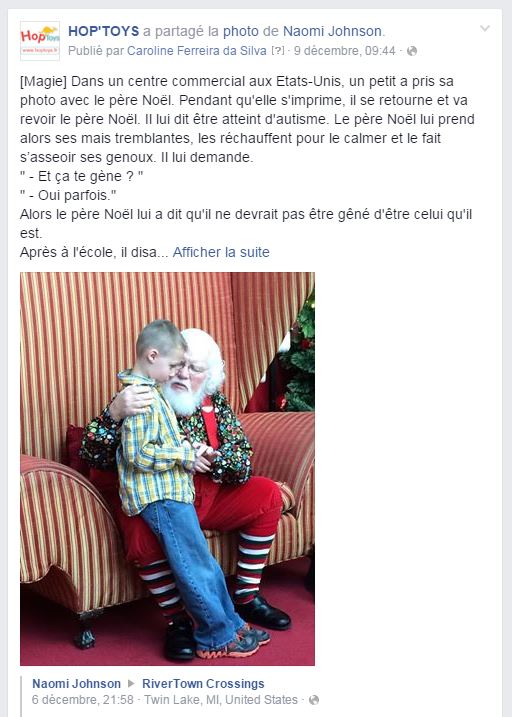The height and width of the screenshot is (717, 512).
Task: Visit Caroline Ferreira da Silva's profile
Action: pyautogui.click(x=197, y=51)
